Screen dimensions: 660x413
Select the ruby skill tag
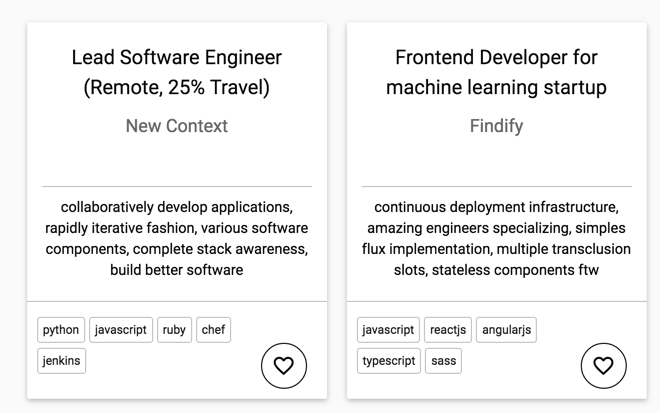point(174,330)
